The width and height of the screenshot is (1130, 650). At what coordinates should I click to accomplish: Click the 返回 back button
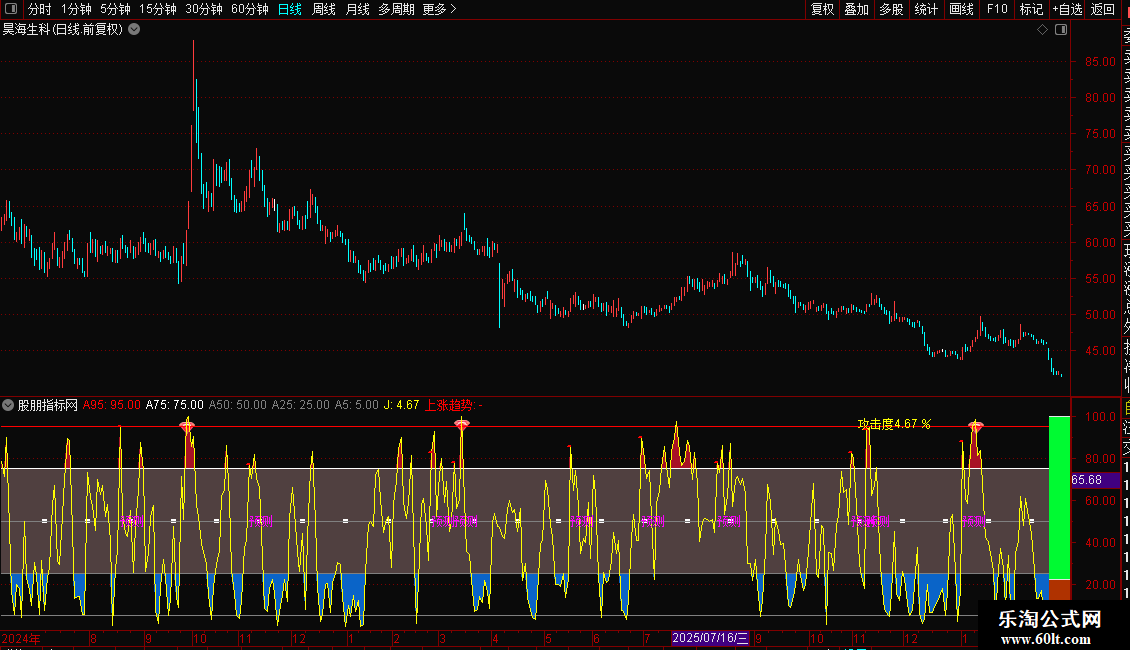tap(1103, 9)
